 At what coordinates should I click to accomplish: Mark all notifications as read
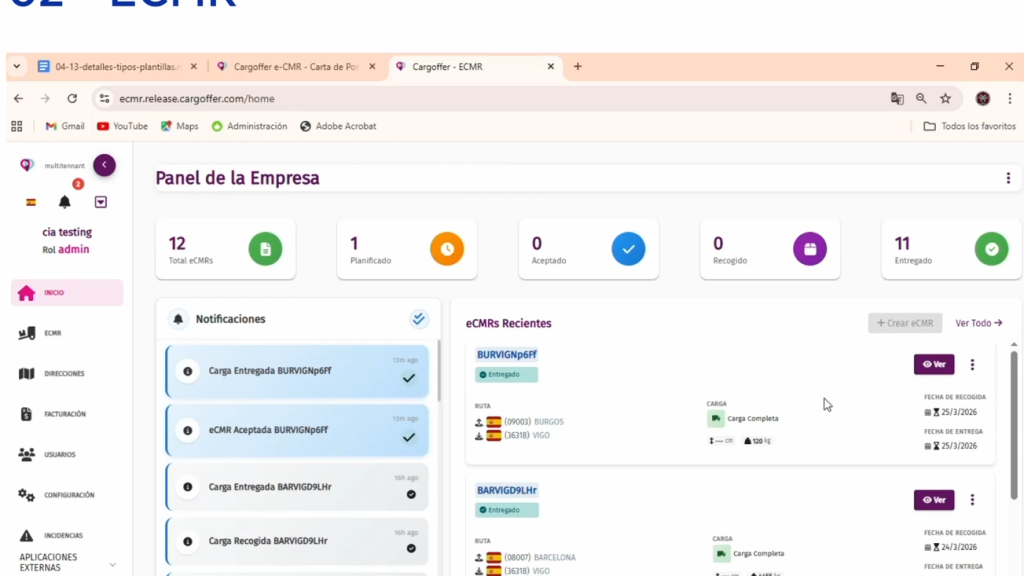419,319
